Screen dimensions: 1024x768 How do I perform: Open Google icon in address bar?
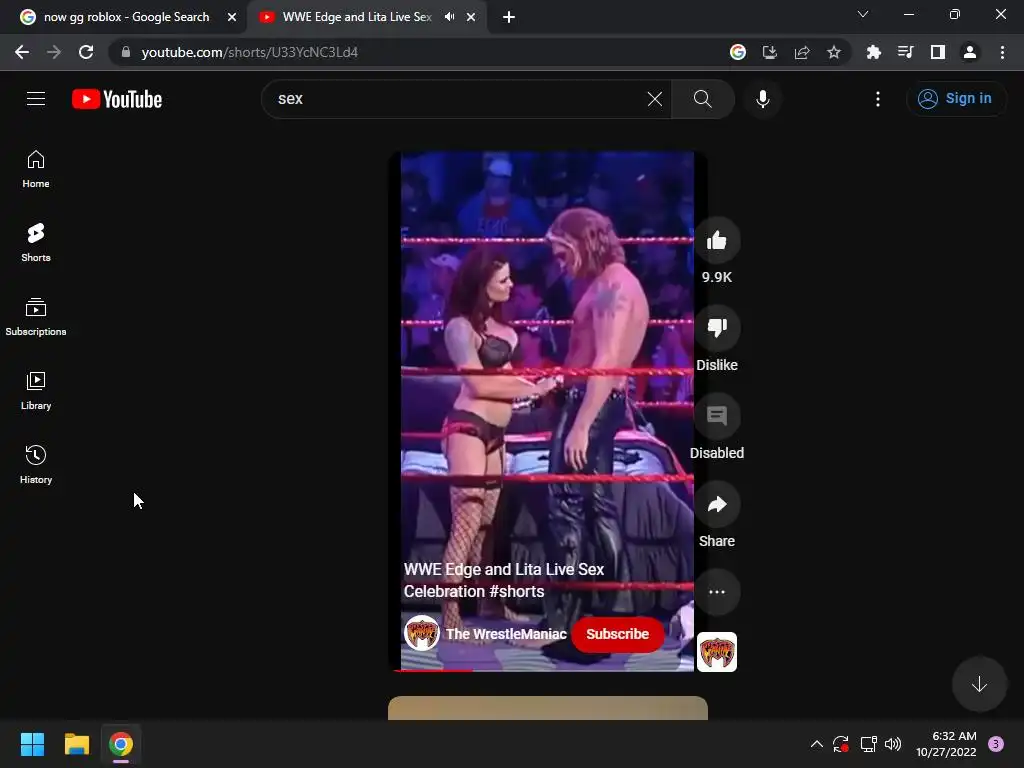coord(738,52)
